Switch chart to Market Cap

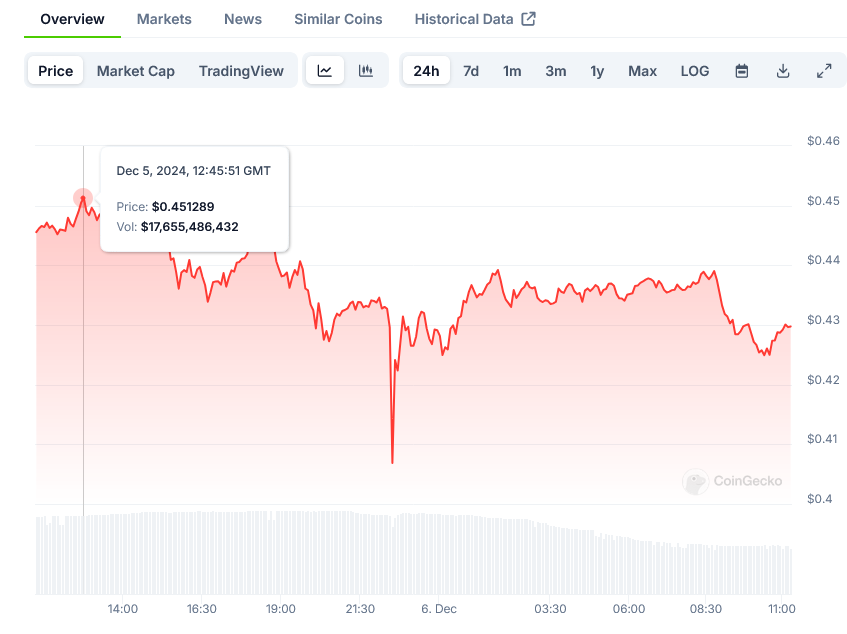[136, 71]
